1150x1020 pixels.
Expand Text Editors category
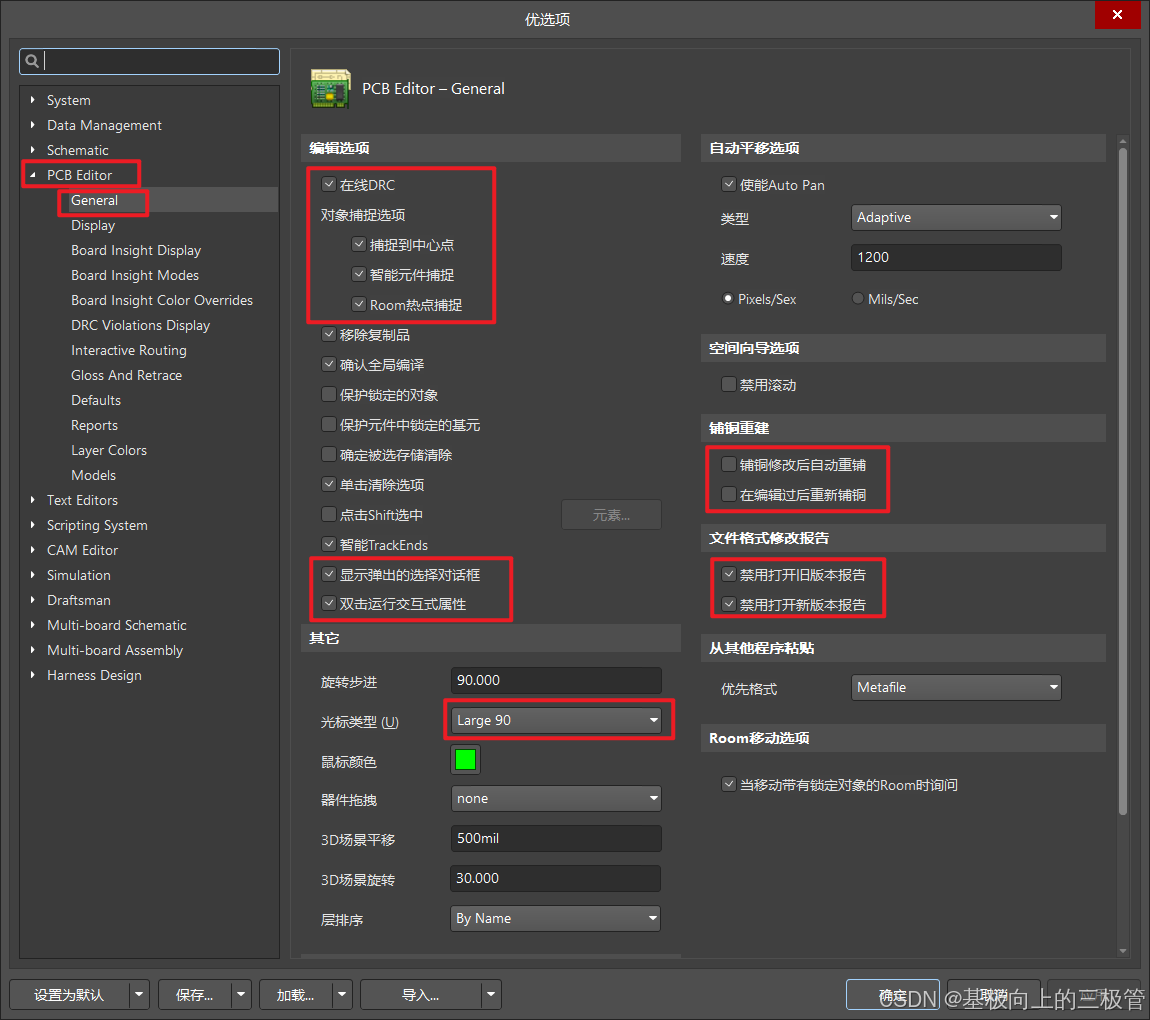click(32, 500)
